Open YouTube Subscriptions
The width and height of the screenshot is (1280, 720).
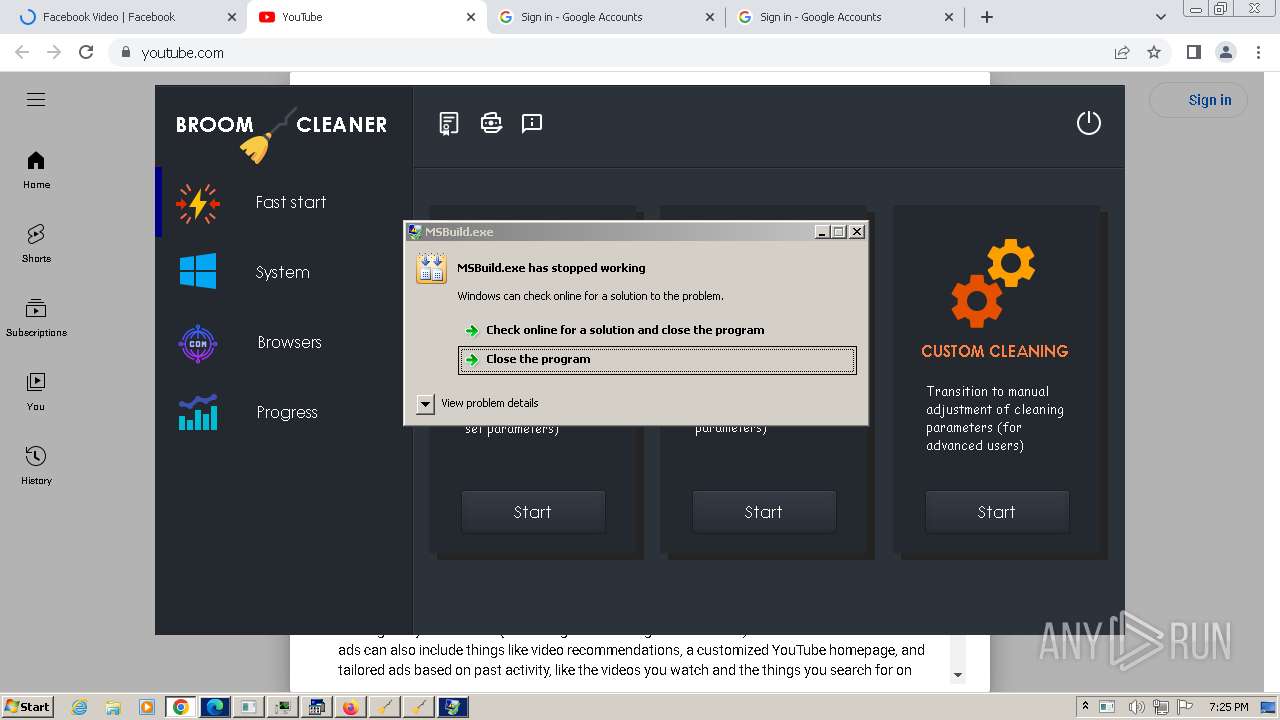pos(36,318)
